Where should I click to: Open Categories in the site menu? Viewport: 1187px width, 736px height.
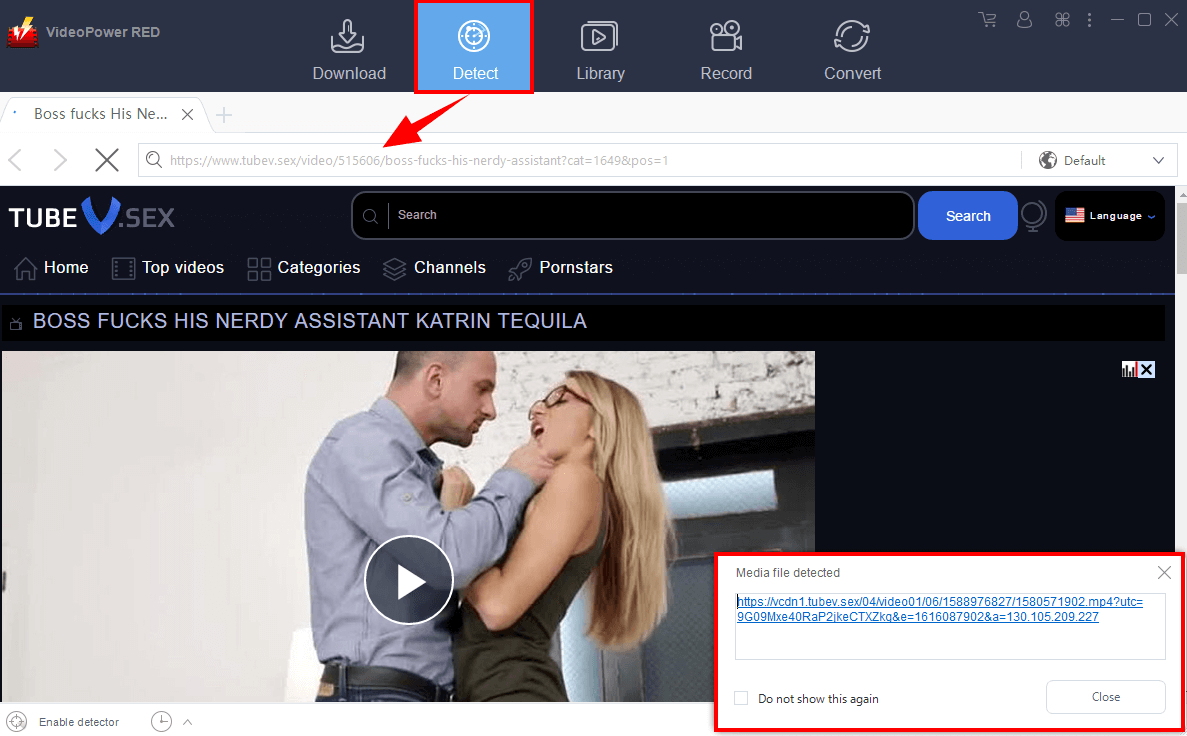click(x=304, y=268)
